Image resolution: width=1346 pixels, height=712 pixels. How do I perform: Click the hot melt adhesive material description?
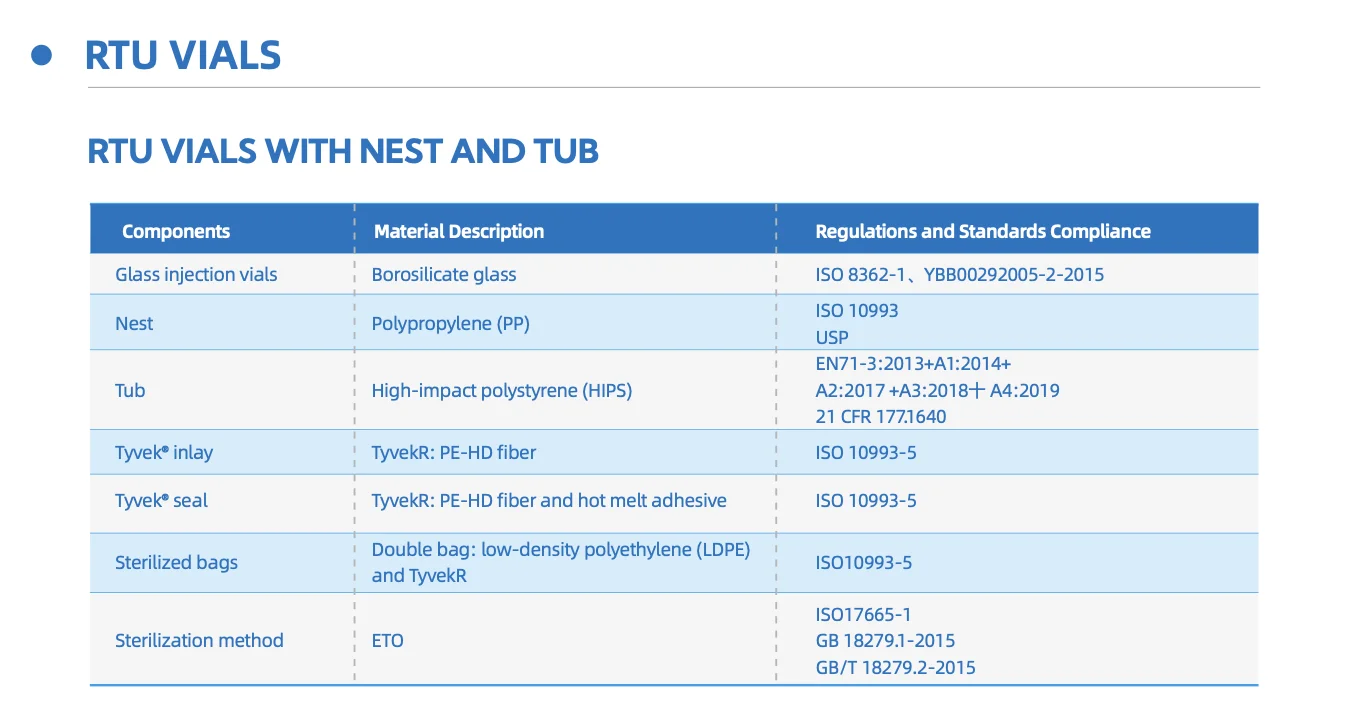(x=549, y=500)
